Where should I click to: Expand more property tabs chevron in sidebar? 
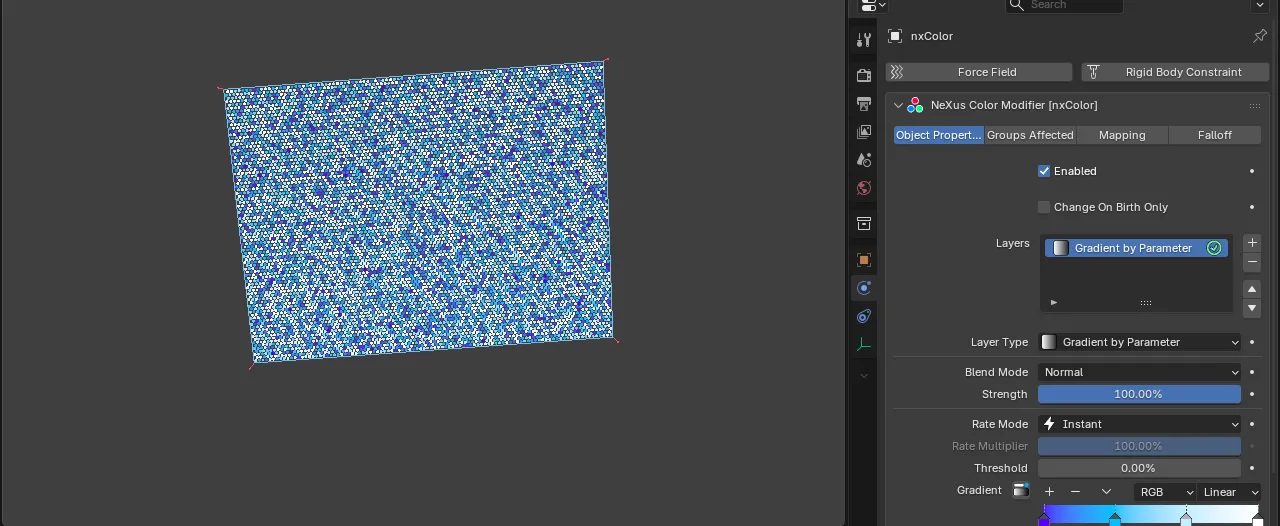point(864,376)
